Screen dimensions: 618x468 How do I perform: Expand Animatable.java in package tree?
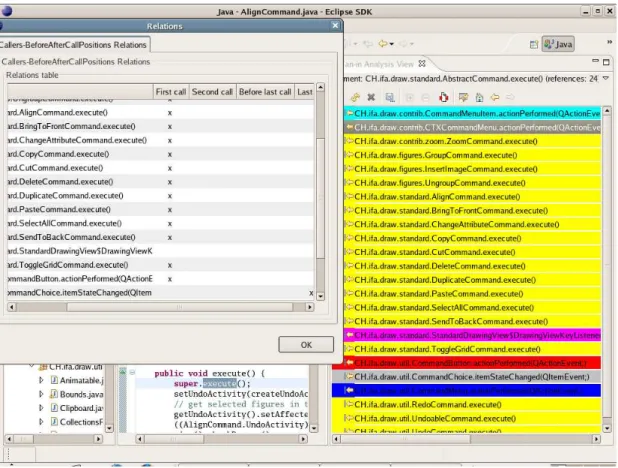tap(41, 380)
